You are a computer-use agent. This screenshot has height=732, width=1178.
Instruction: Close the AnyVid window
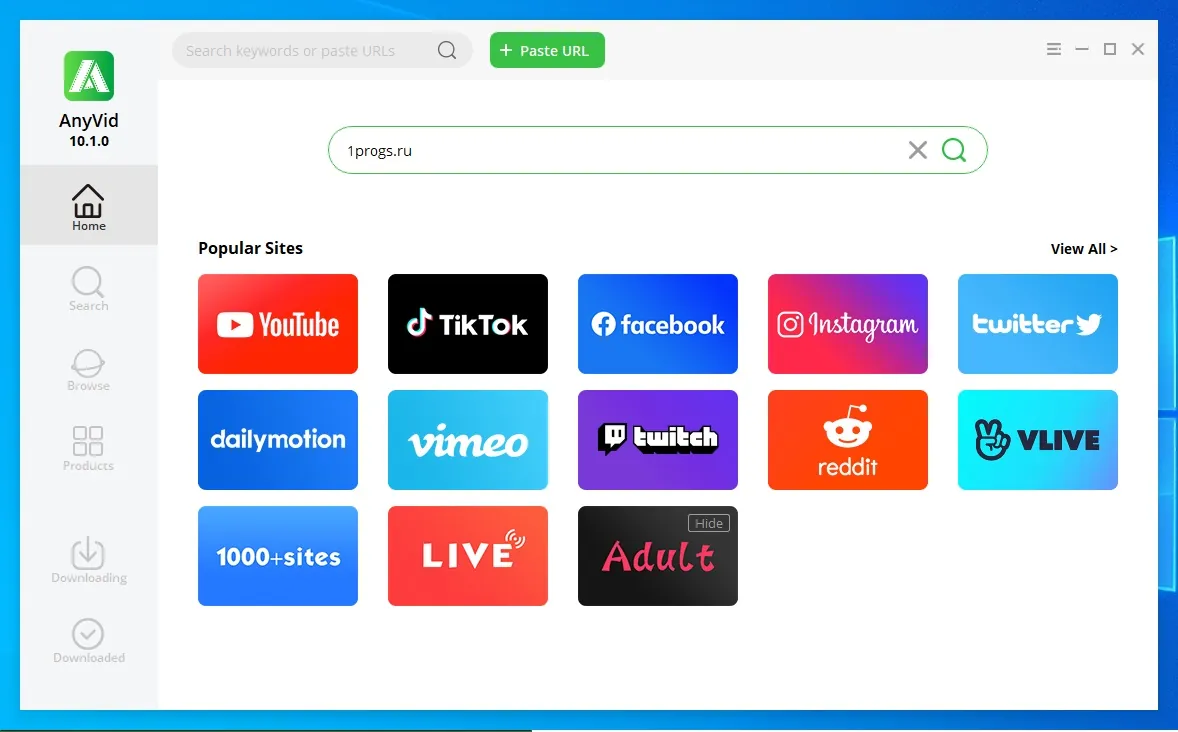point(1138,49)
